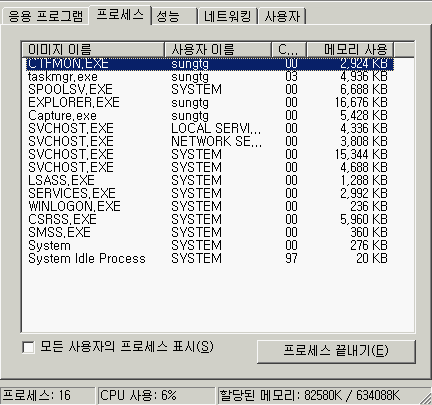
Task: Select the WINLOGON.EXE process
Action: (x=210, y=207)
